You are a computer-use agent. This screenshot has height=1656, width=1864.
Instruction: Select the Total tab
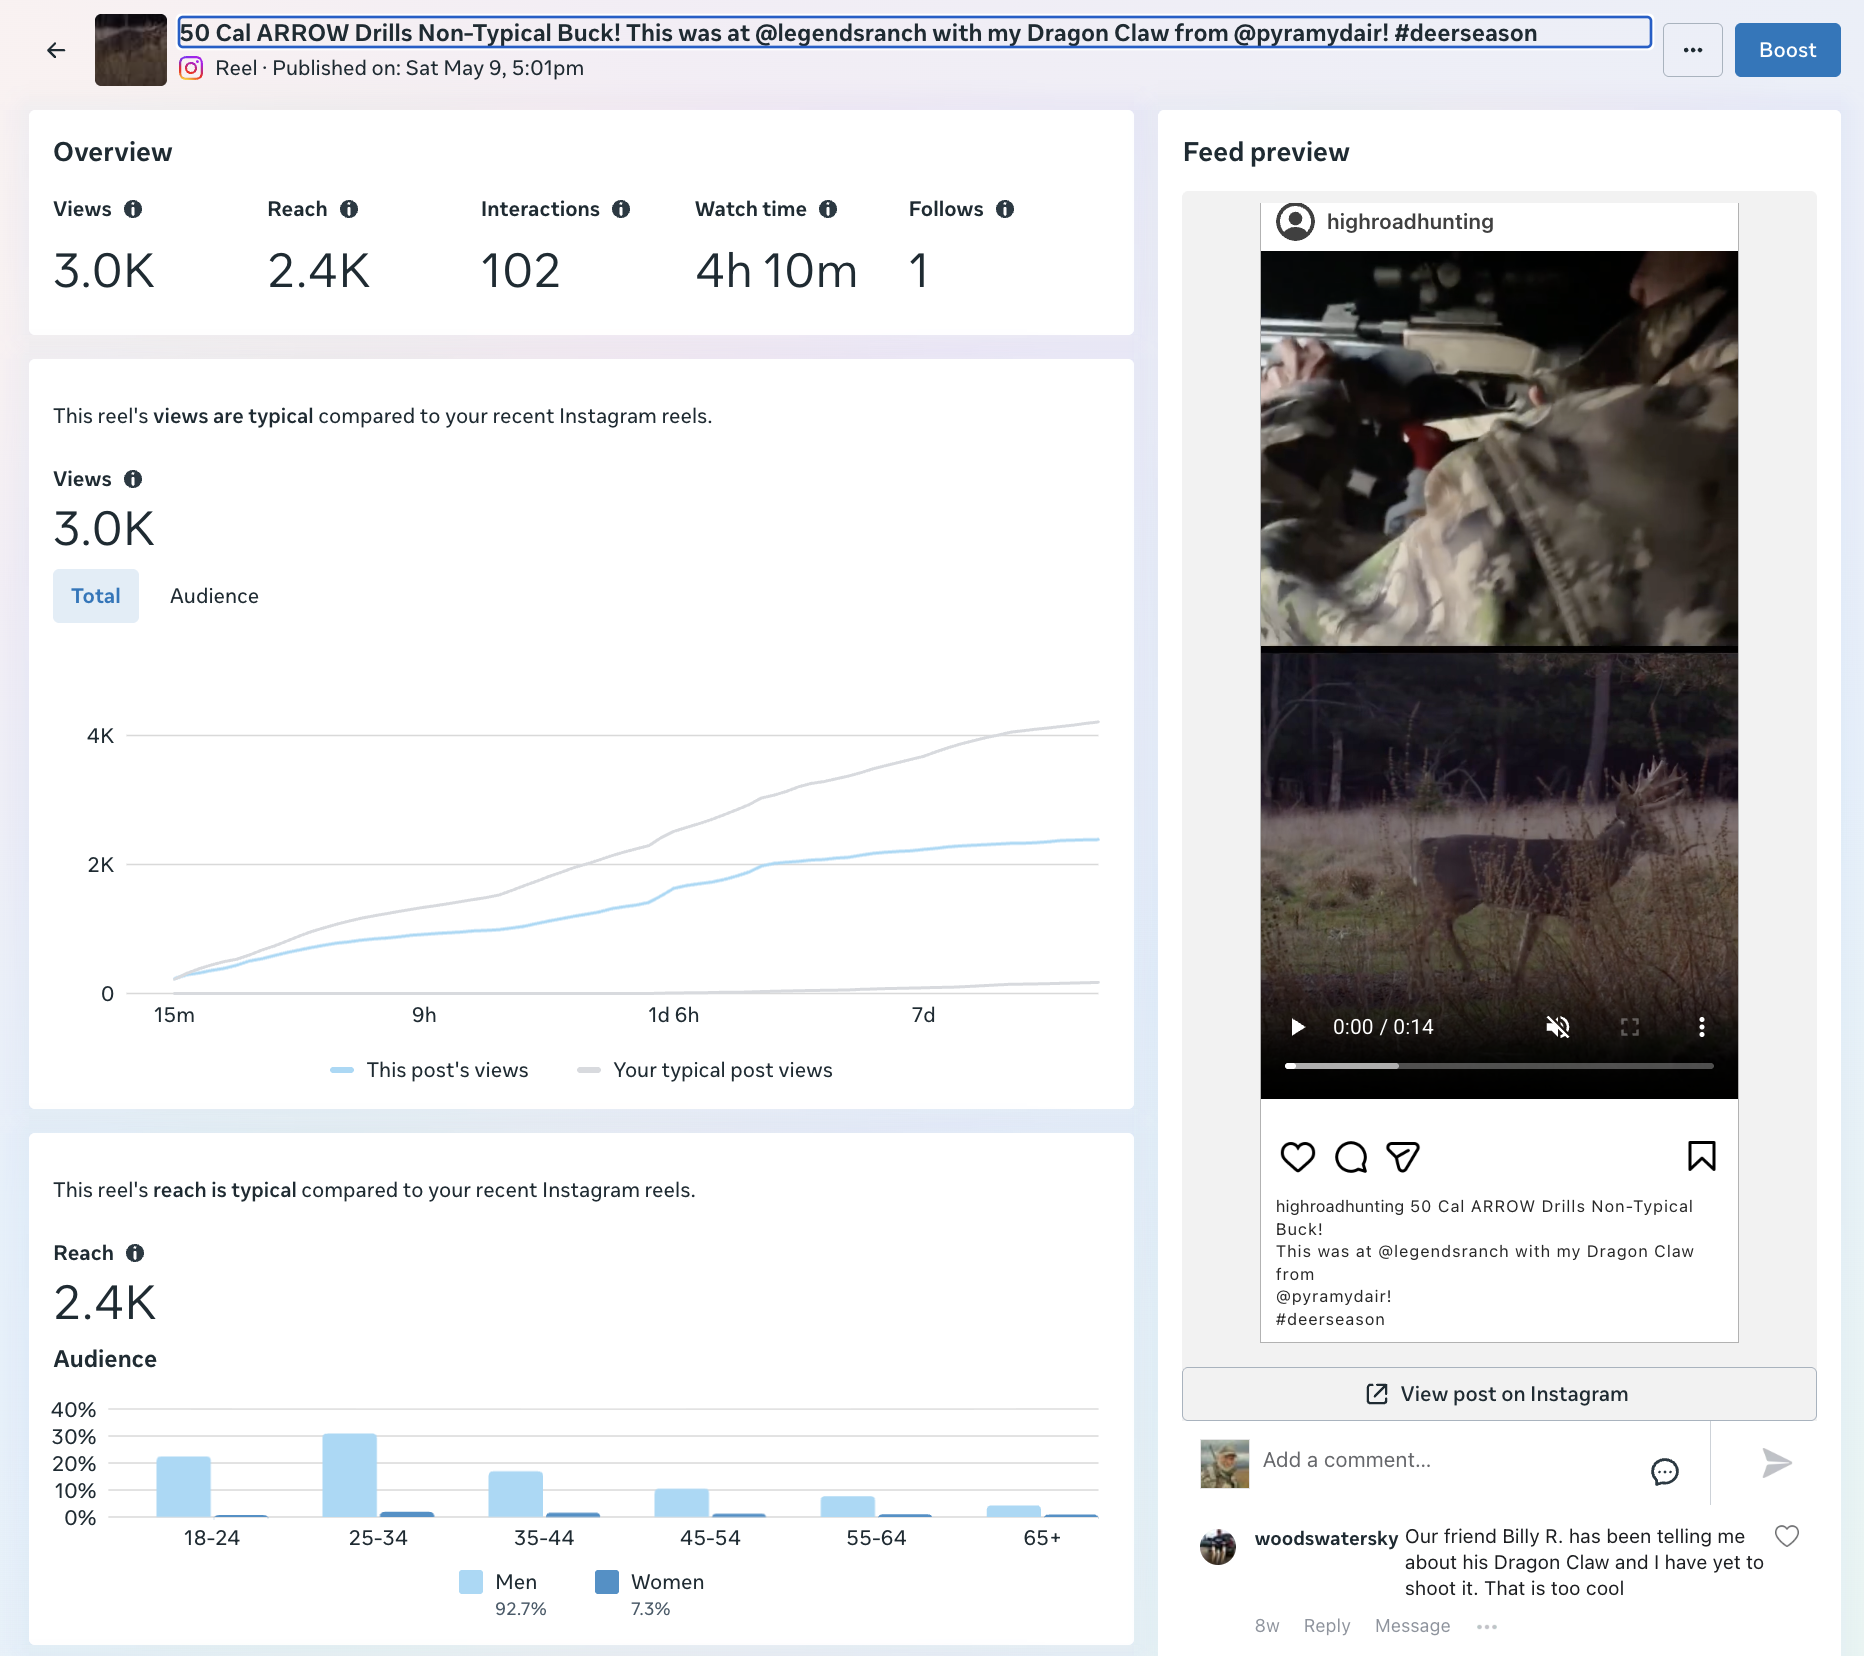tap(96, 596)
